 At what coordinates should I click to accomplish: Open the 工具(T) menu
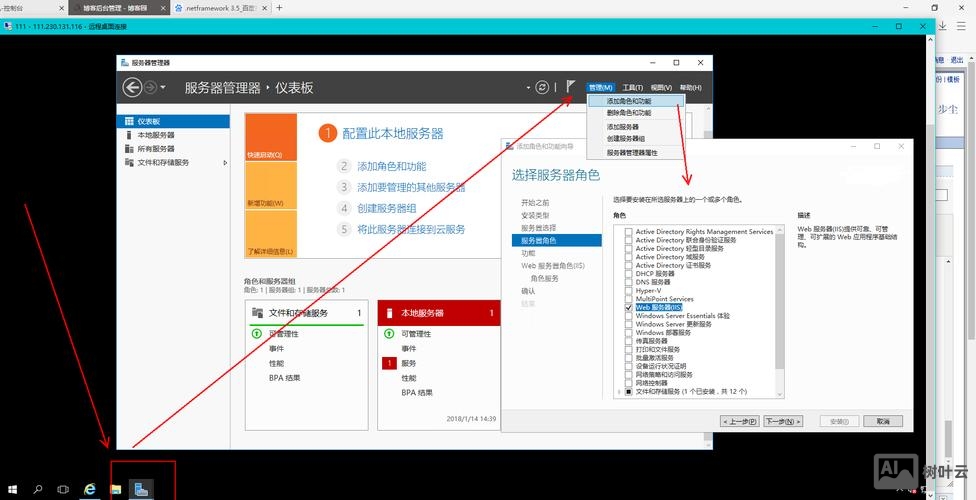click(633, 88)
